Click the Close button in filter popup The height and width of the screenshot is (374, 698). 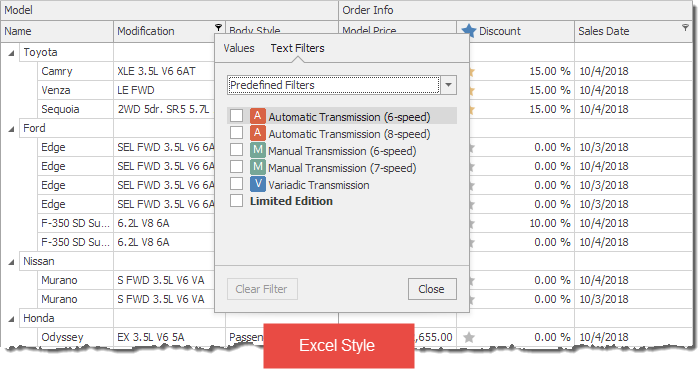click(x=432, y=289)
